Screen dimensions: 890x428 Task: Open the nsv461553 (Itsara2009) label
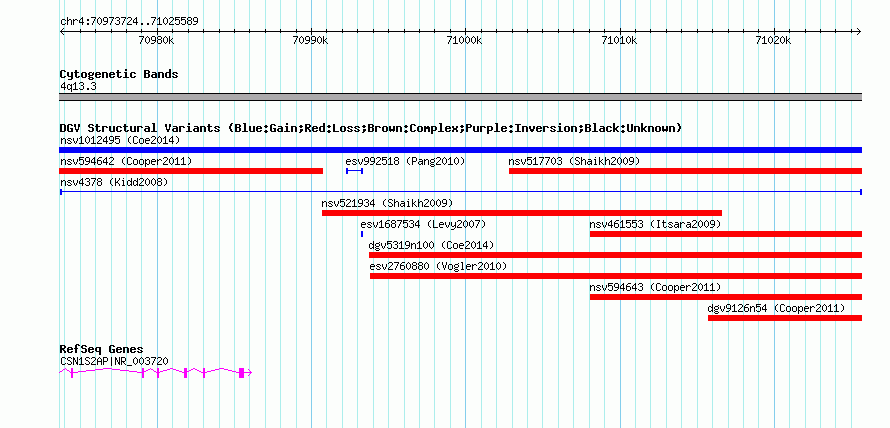click(x=655, y=224)
